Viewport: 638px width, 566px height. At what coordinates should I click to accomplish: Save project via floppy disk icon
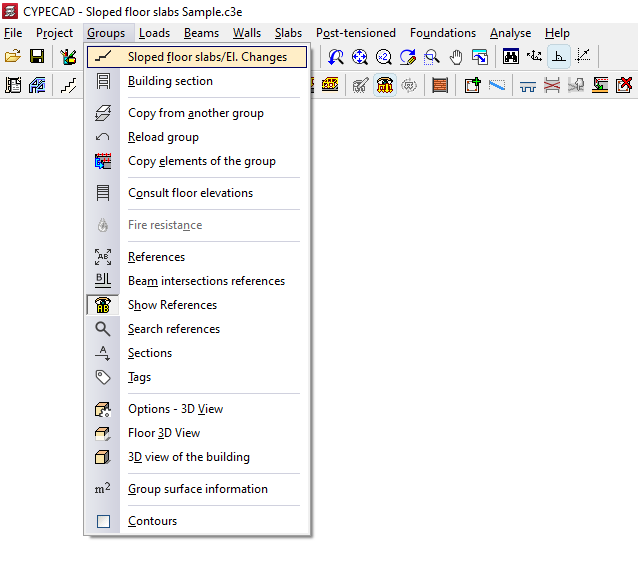coord(37,57)
